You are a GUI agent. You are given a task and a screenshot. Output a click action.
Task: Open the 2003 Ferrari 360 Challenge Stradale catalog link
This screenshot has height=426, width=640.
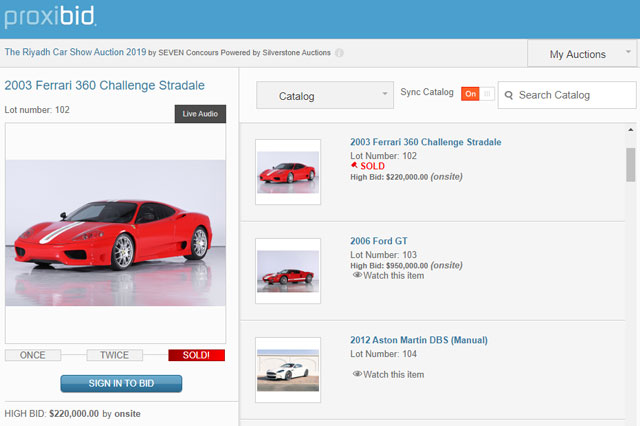[x=426, y=142]
